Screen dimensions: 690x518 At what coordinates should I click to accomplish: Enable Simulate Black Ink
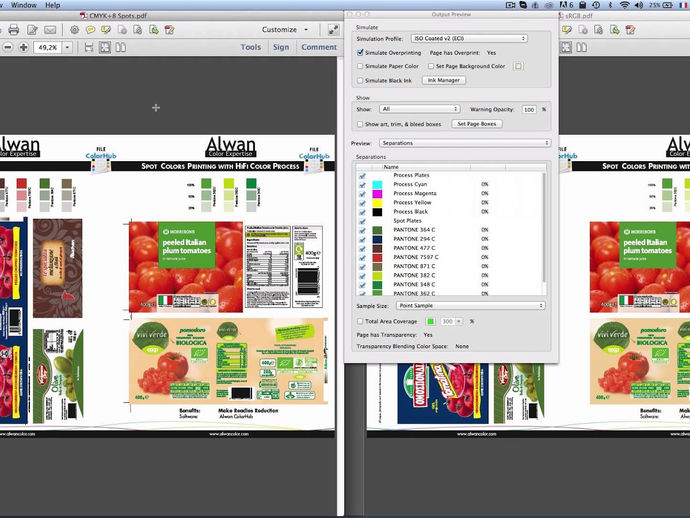click(x=360, y=81)
